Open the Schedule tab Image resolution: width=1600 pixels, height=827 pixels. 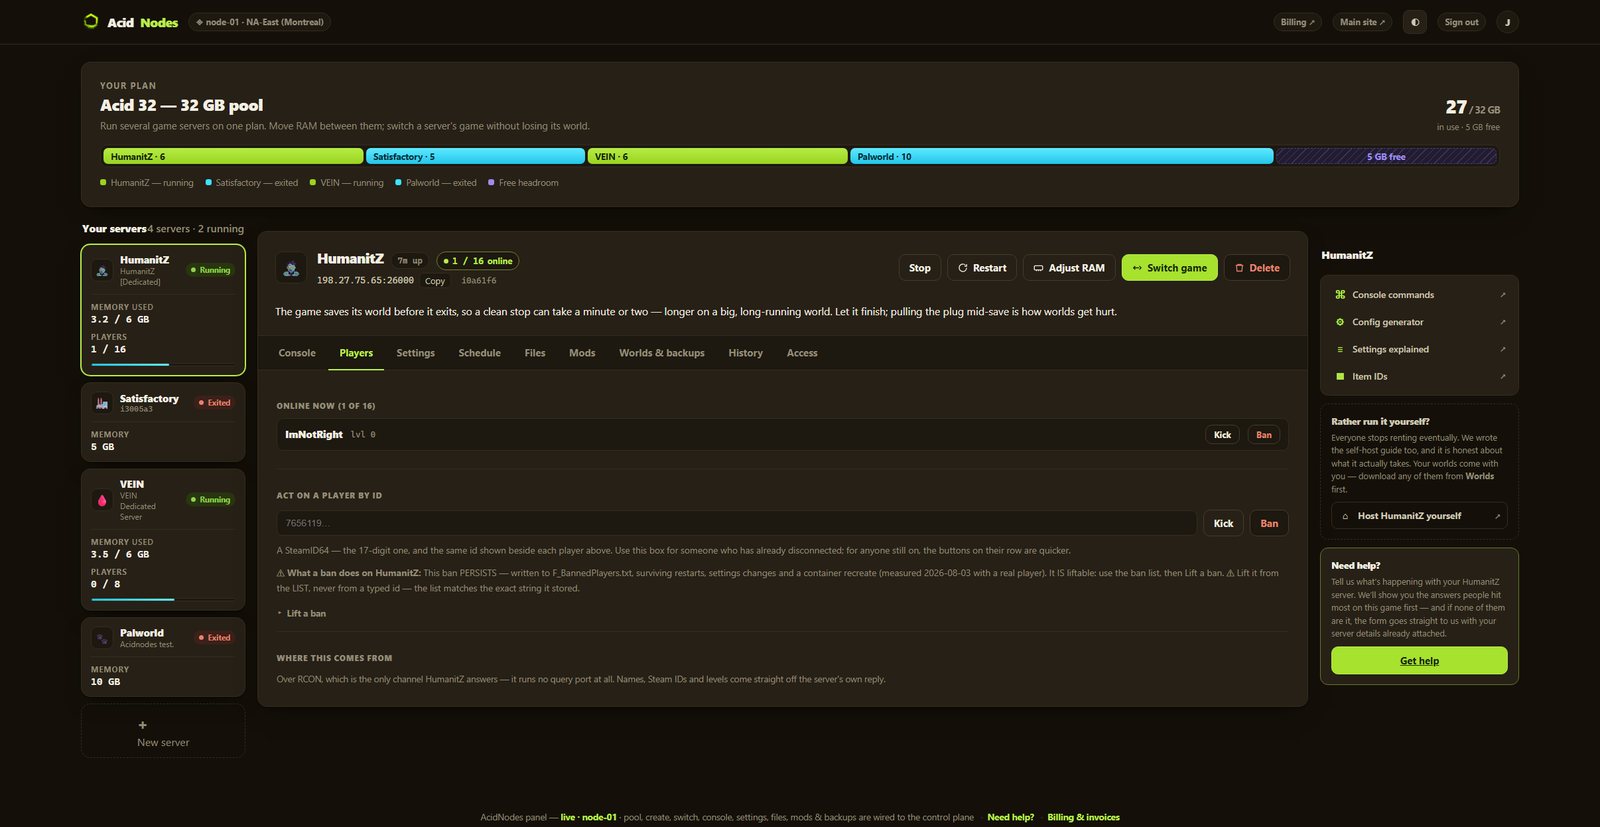pos(480,353)
